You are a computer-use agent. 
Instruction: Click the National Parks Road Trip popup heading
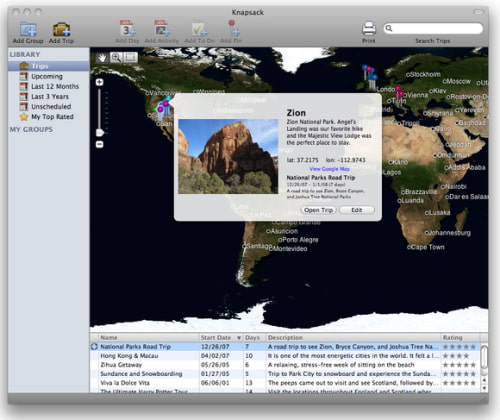pos(321,178)
